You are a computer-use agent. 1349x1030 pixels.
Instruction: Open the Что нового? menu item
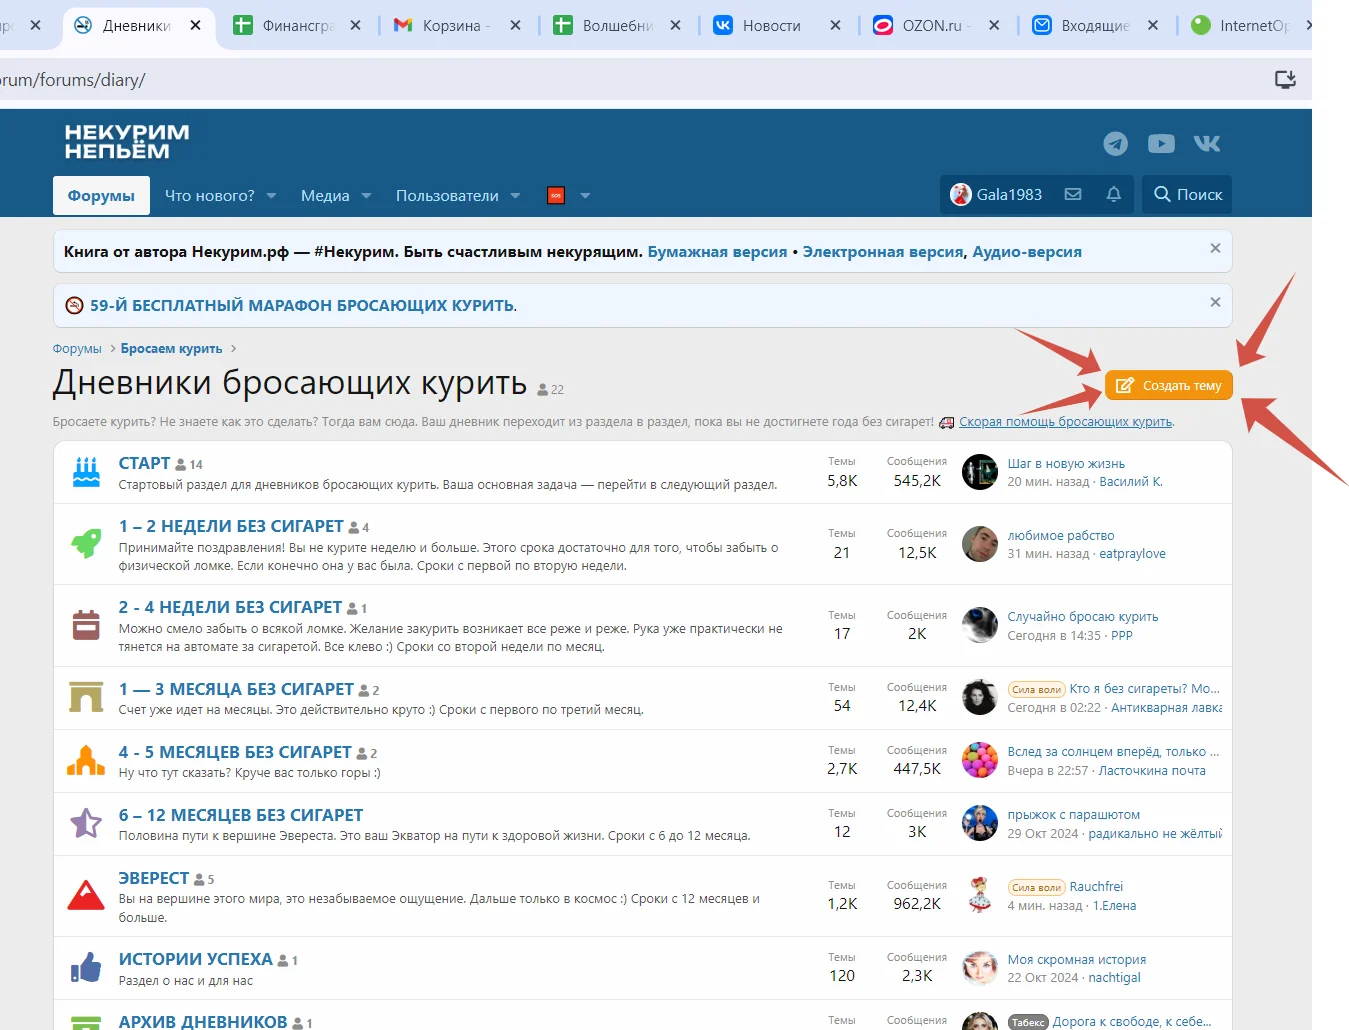[210, 196]
